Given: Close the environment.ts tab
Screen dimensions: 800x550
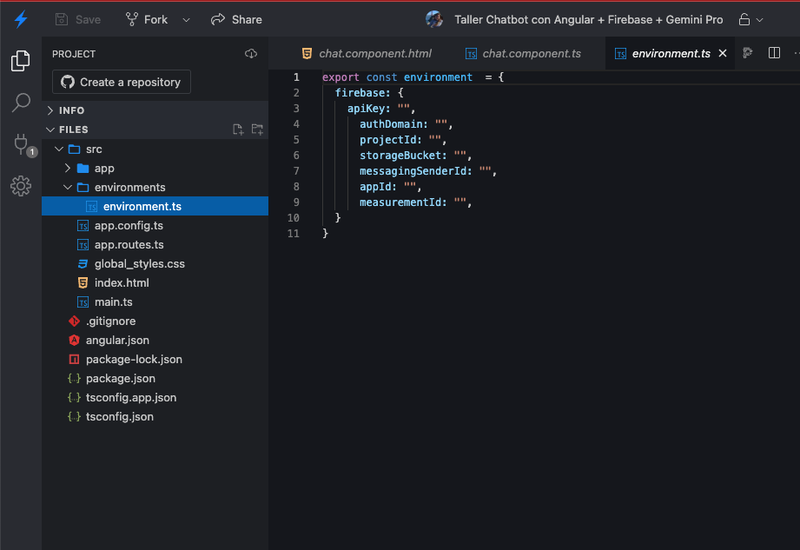Looking at the screenshot, I should 722,53.
